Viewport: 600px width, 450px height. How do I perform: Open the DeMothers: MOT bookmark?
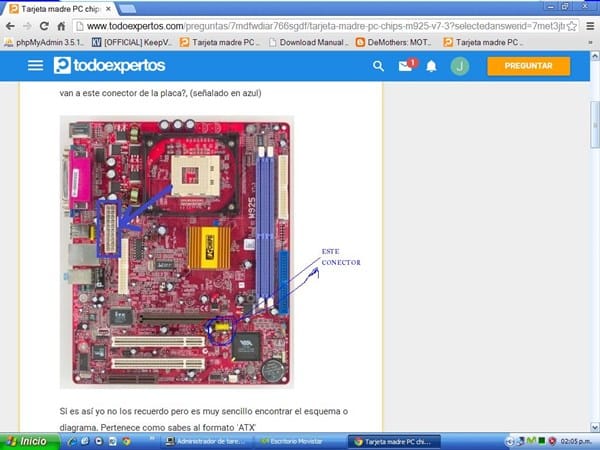click(x=394, y=42)
